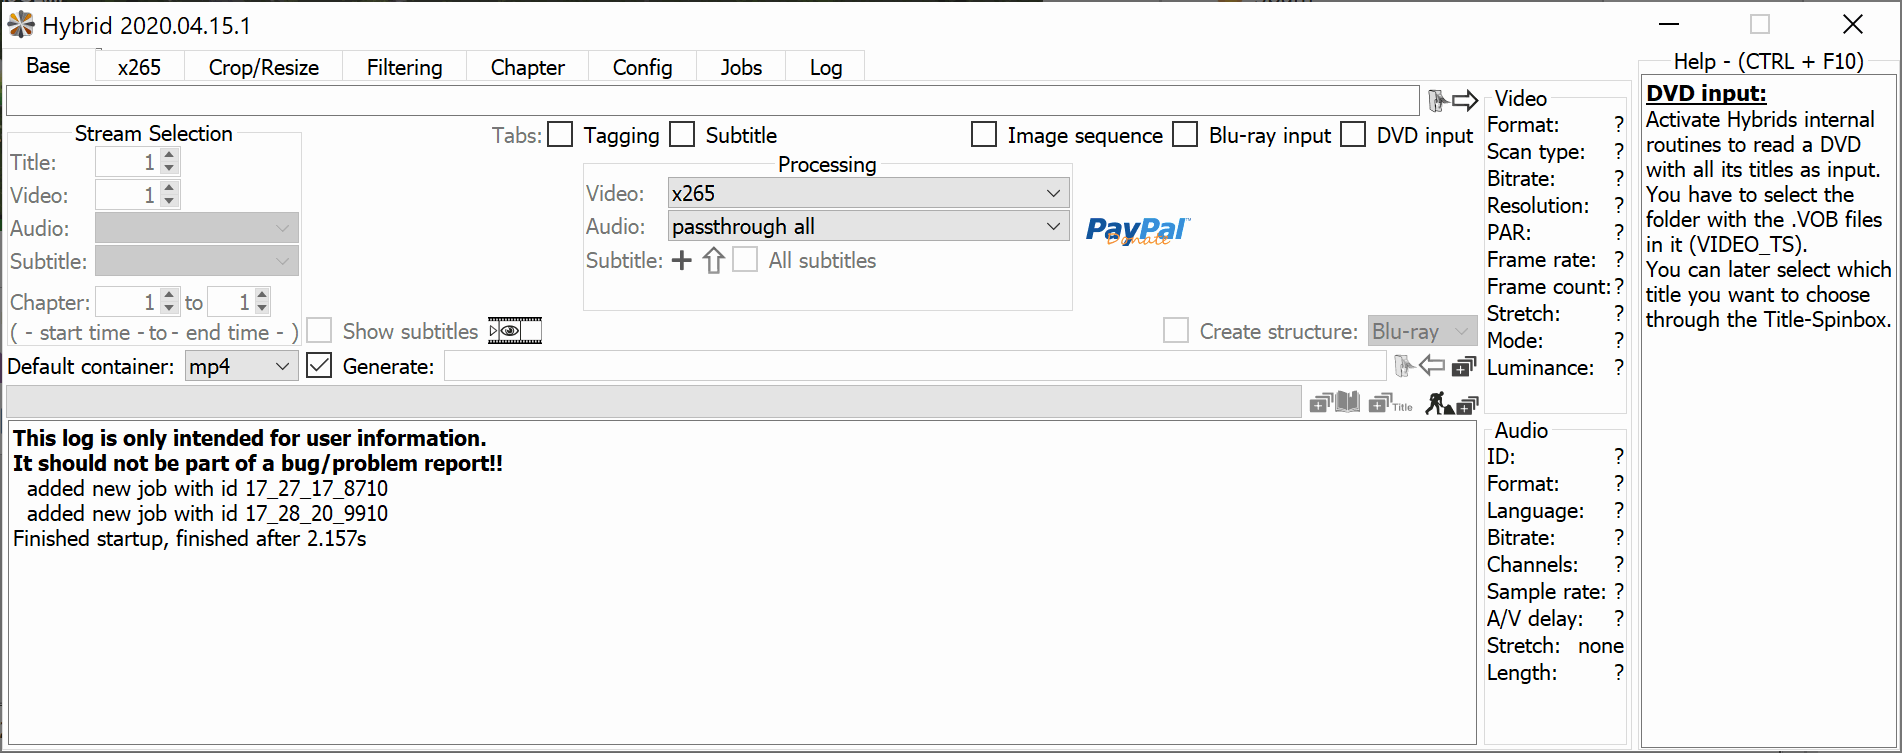Click the add chapters book icon
This screenshot has height=753, width=1902.
pyautogui.click(x=1335, y=403)
